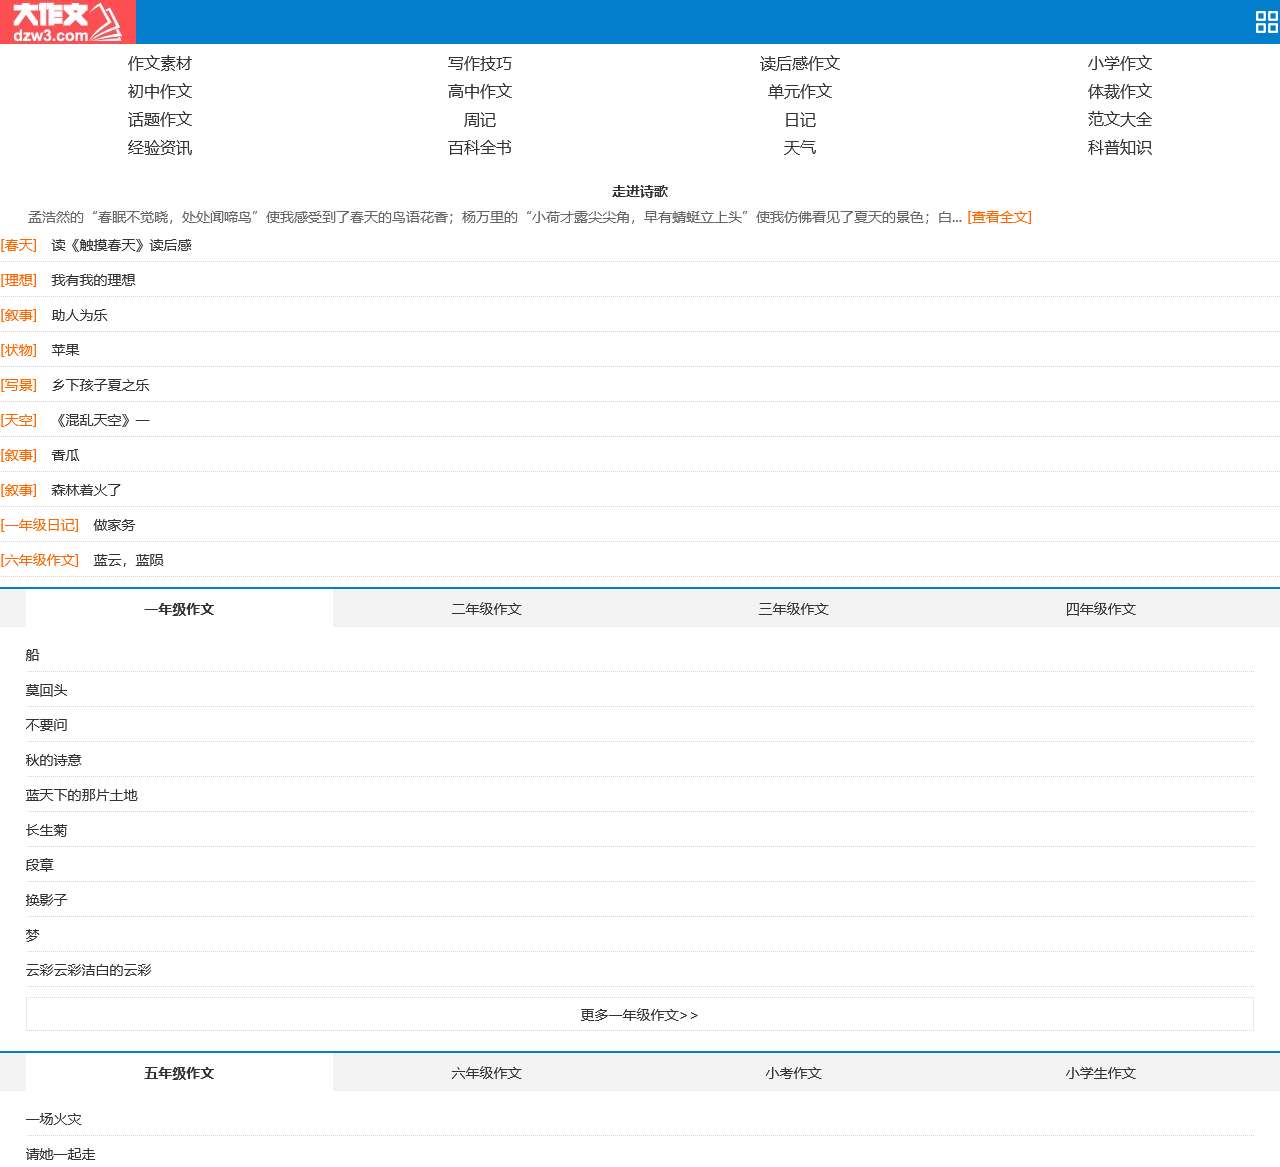Open the 苹果 article
The height and width of the screenshot is (1167, 1280).
click(x=65, y=350)
